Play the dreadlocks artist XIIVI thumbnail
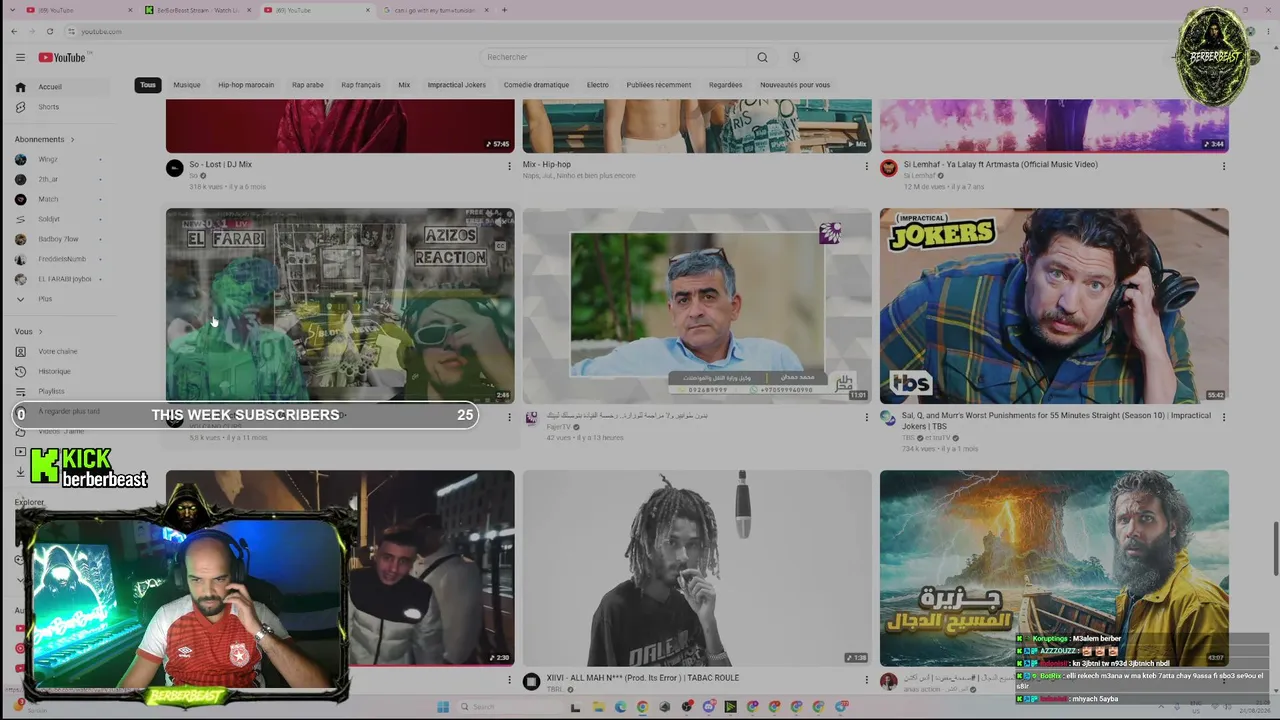Viewport: 1280px width, 720px height. (x=697, y=568)
